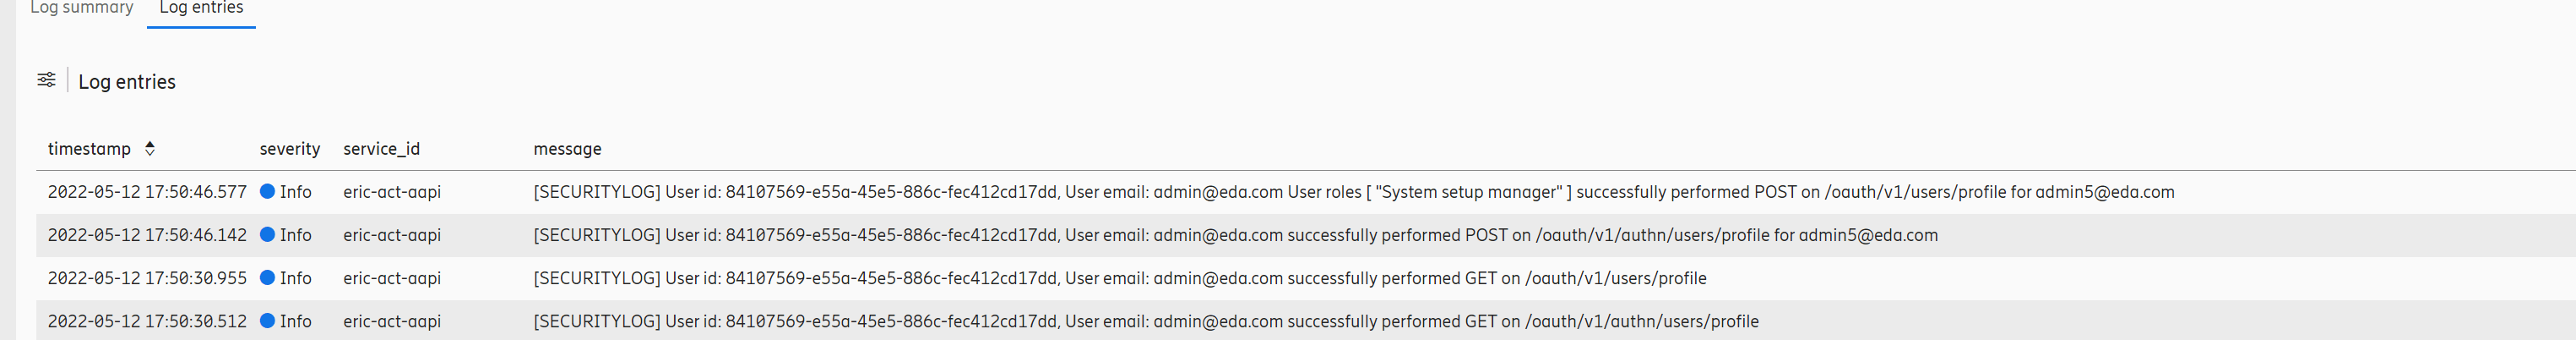Click the service_id column header
The image size is (2576, 340).
381,148
